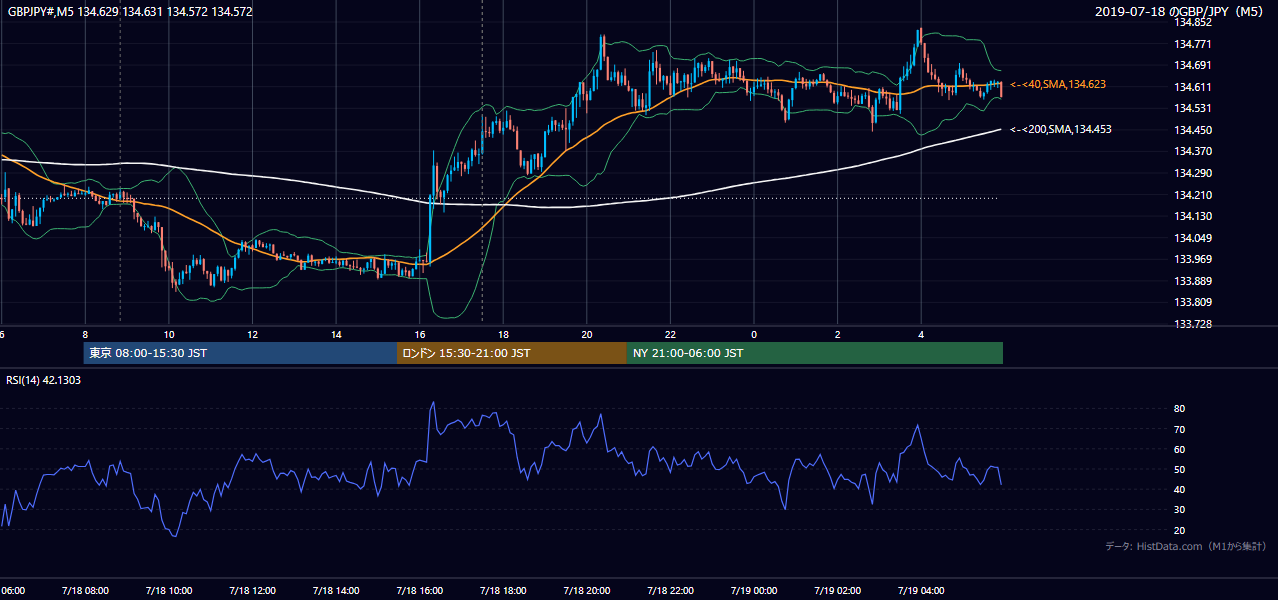This screenshot has height=600, width=1278.
Task: Click the 7/18 12:00 date label
Action: click(252, 590)
